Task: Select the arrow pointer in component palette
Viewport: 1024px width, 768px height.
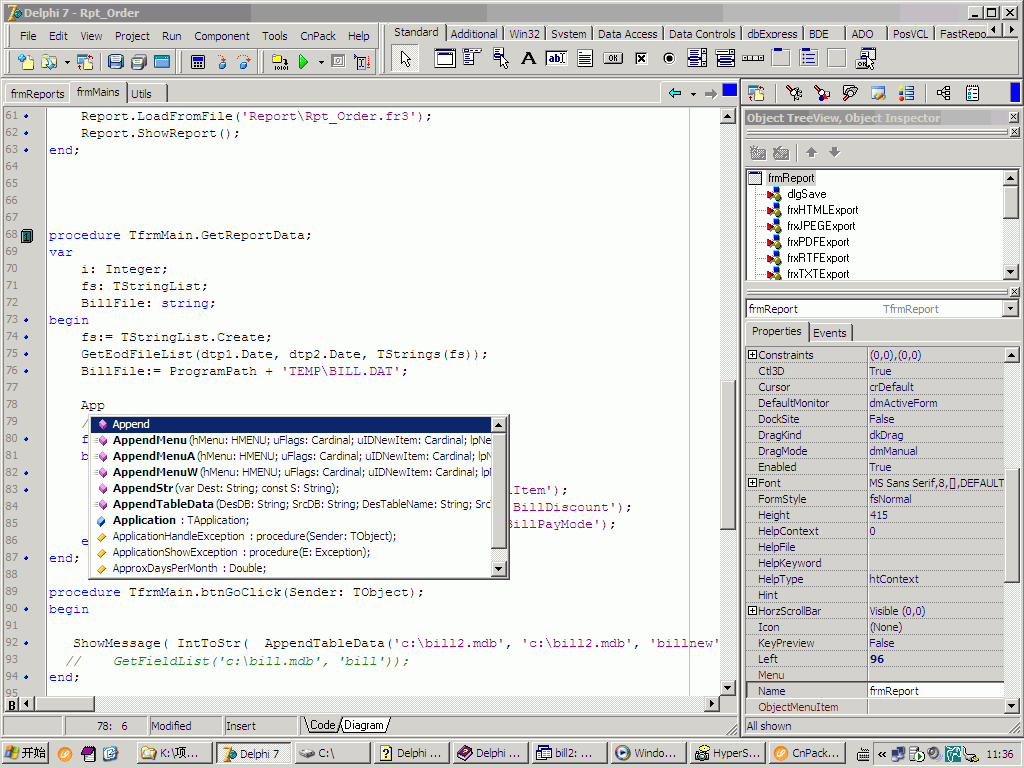Action: [x=405, y=58]
